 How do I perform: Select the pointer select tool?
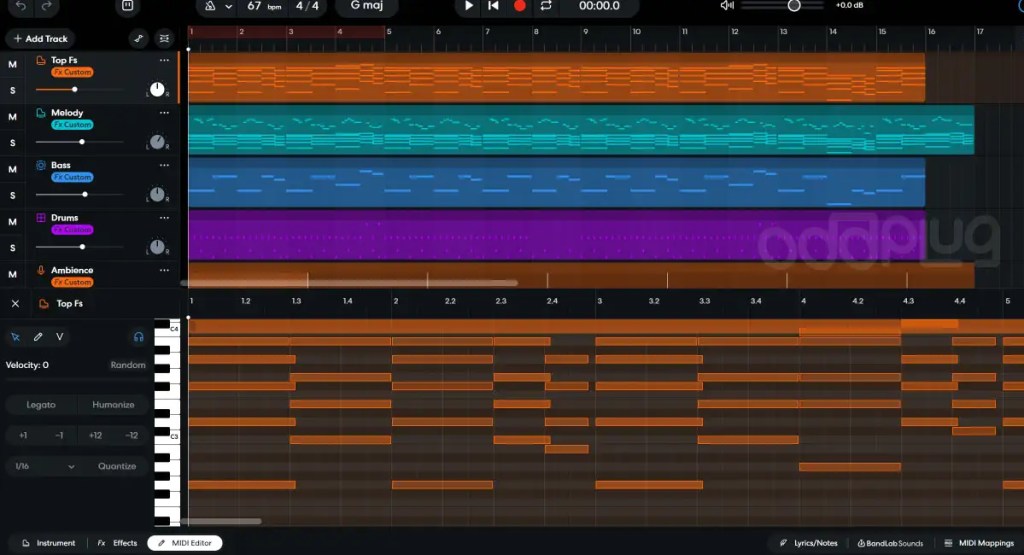coord(16,337)
